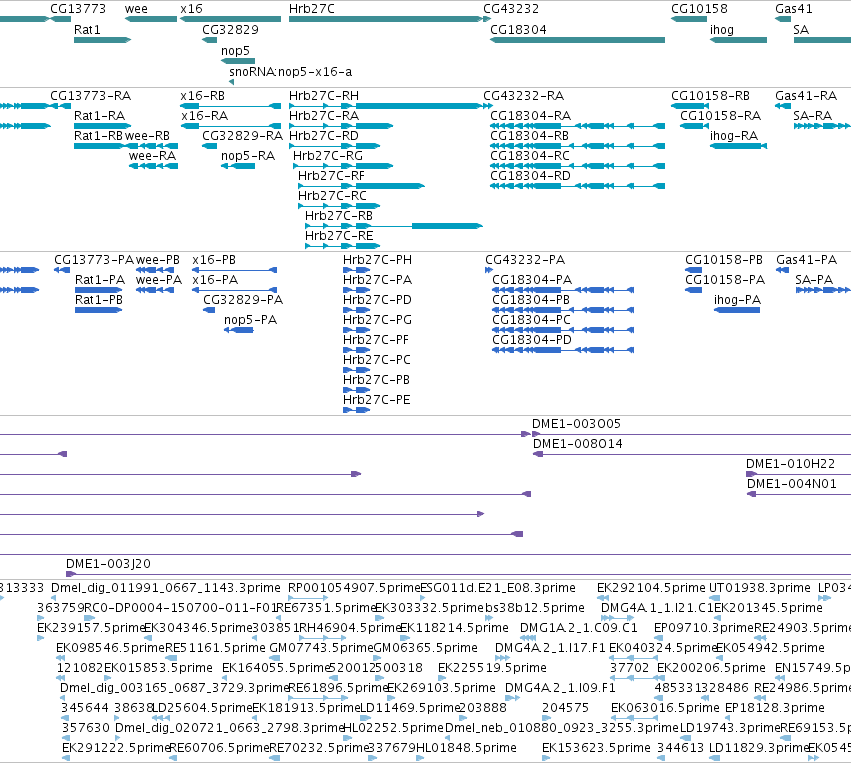Select EST LD11469.5prime
This screenshot has width=851, height=763.
(x=409, y=708)
